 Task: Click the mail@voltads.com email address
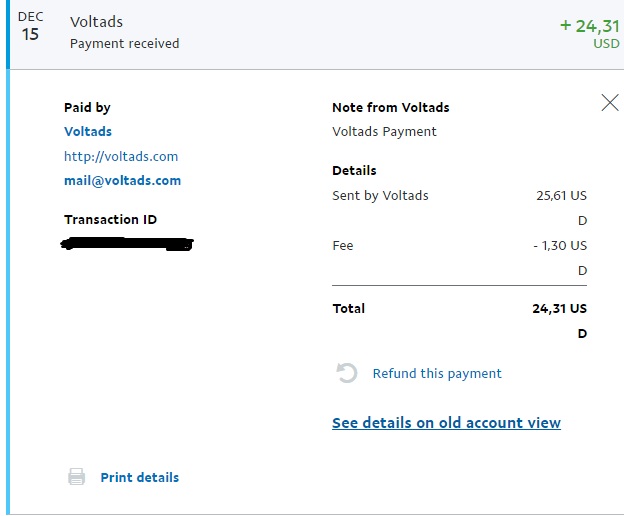pos(122,181)
